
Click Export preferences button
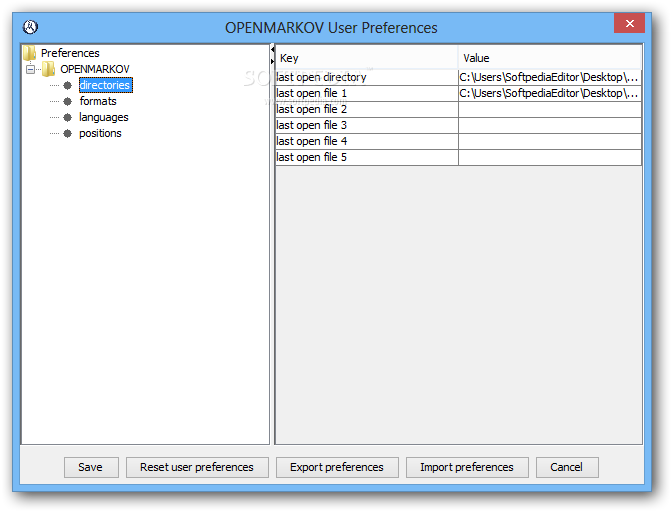[337, 467]
